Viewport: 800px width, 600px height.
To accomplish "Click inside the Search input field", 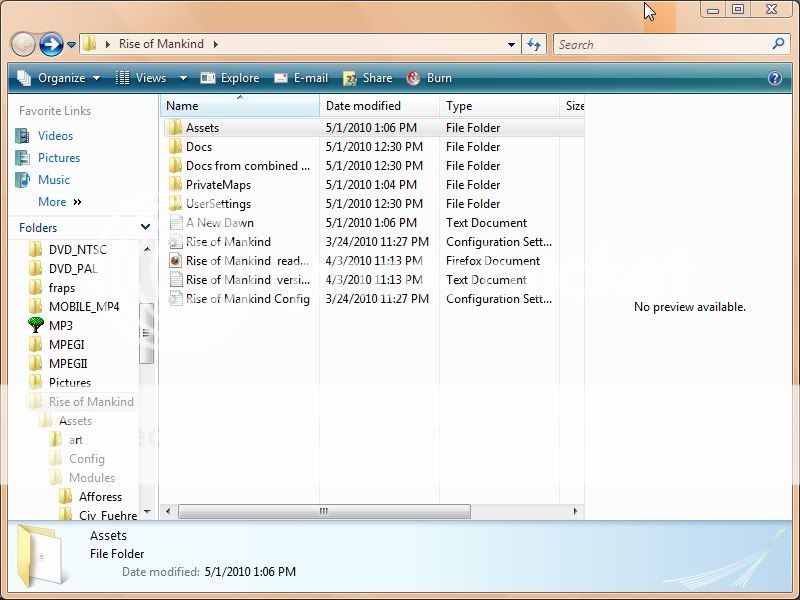I will pos(663,45).
